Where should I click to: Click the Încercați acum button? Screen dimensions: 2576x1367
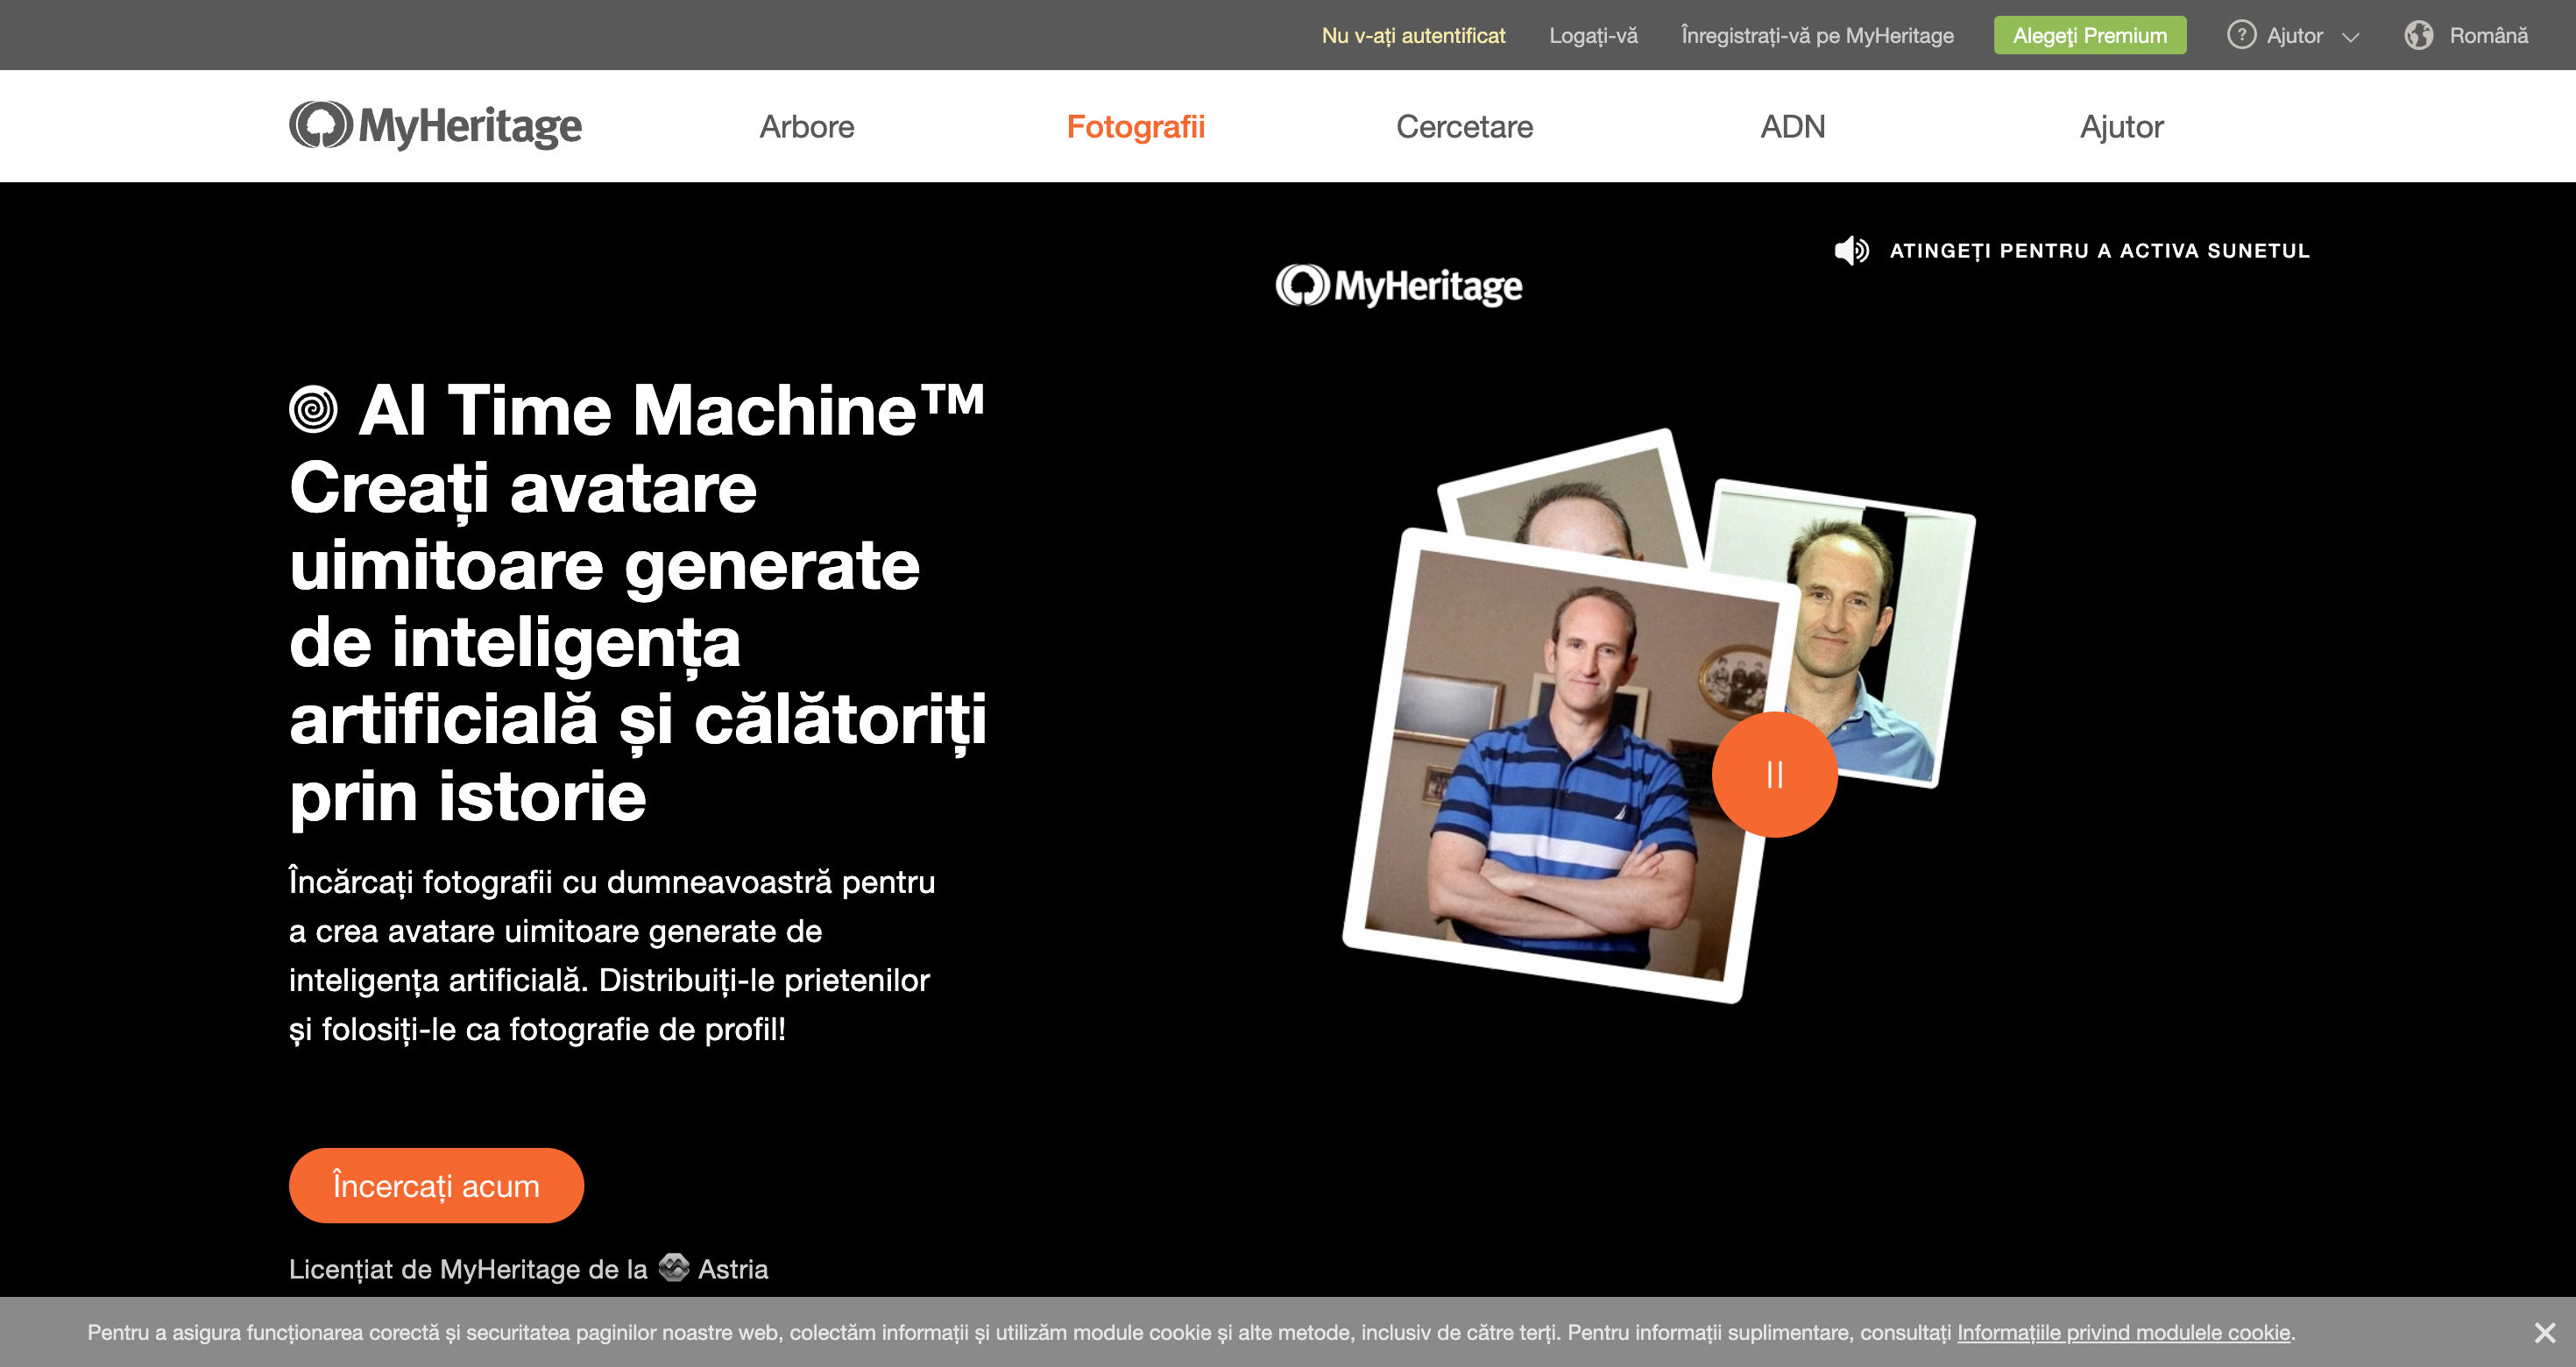point(436,1185)
